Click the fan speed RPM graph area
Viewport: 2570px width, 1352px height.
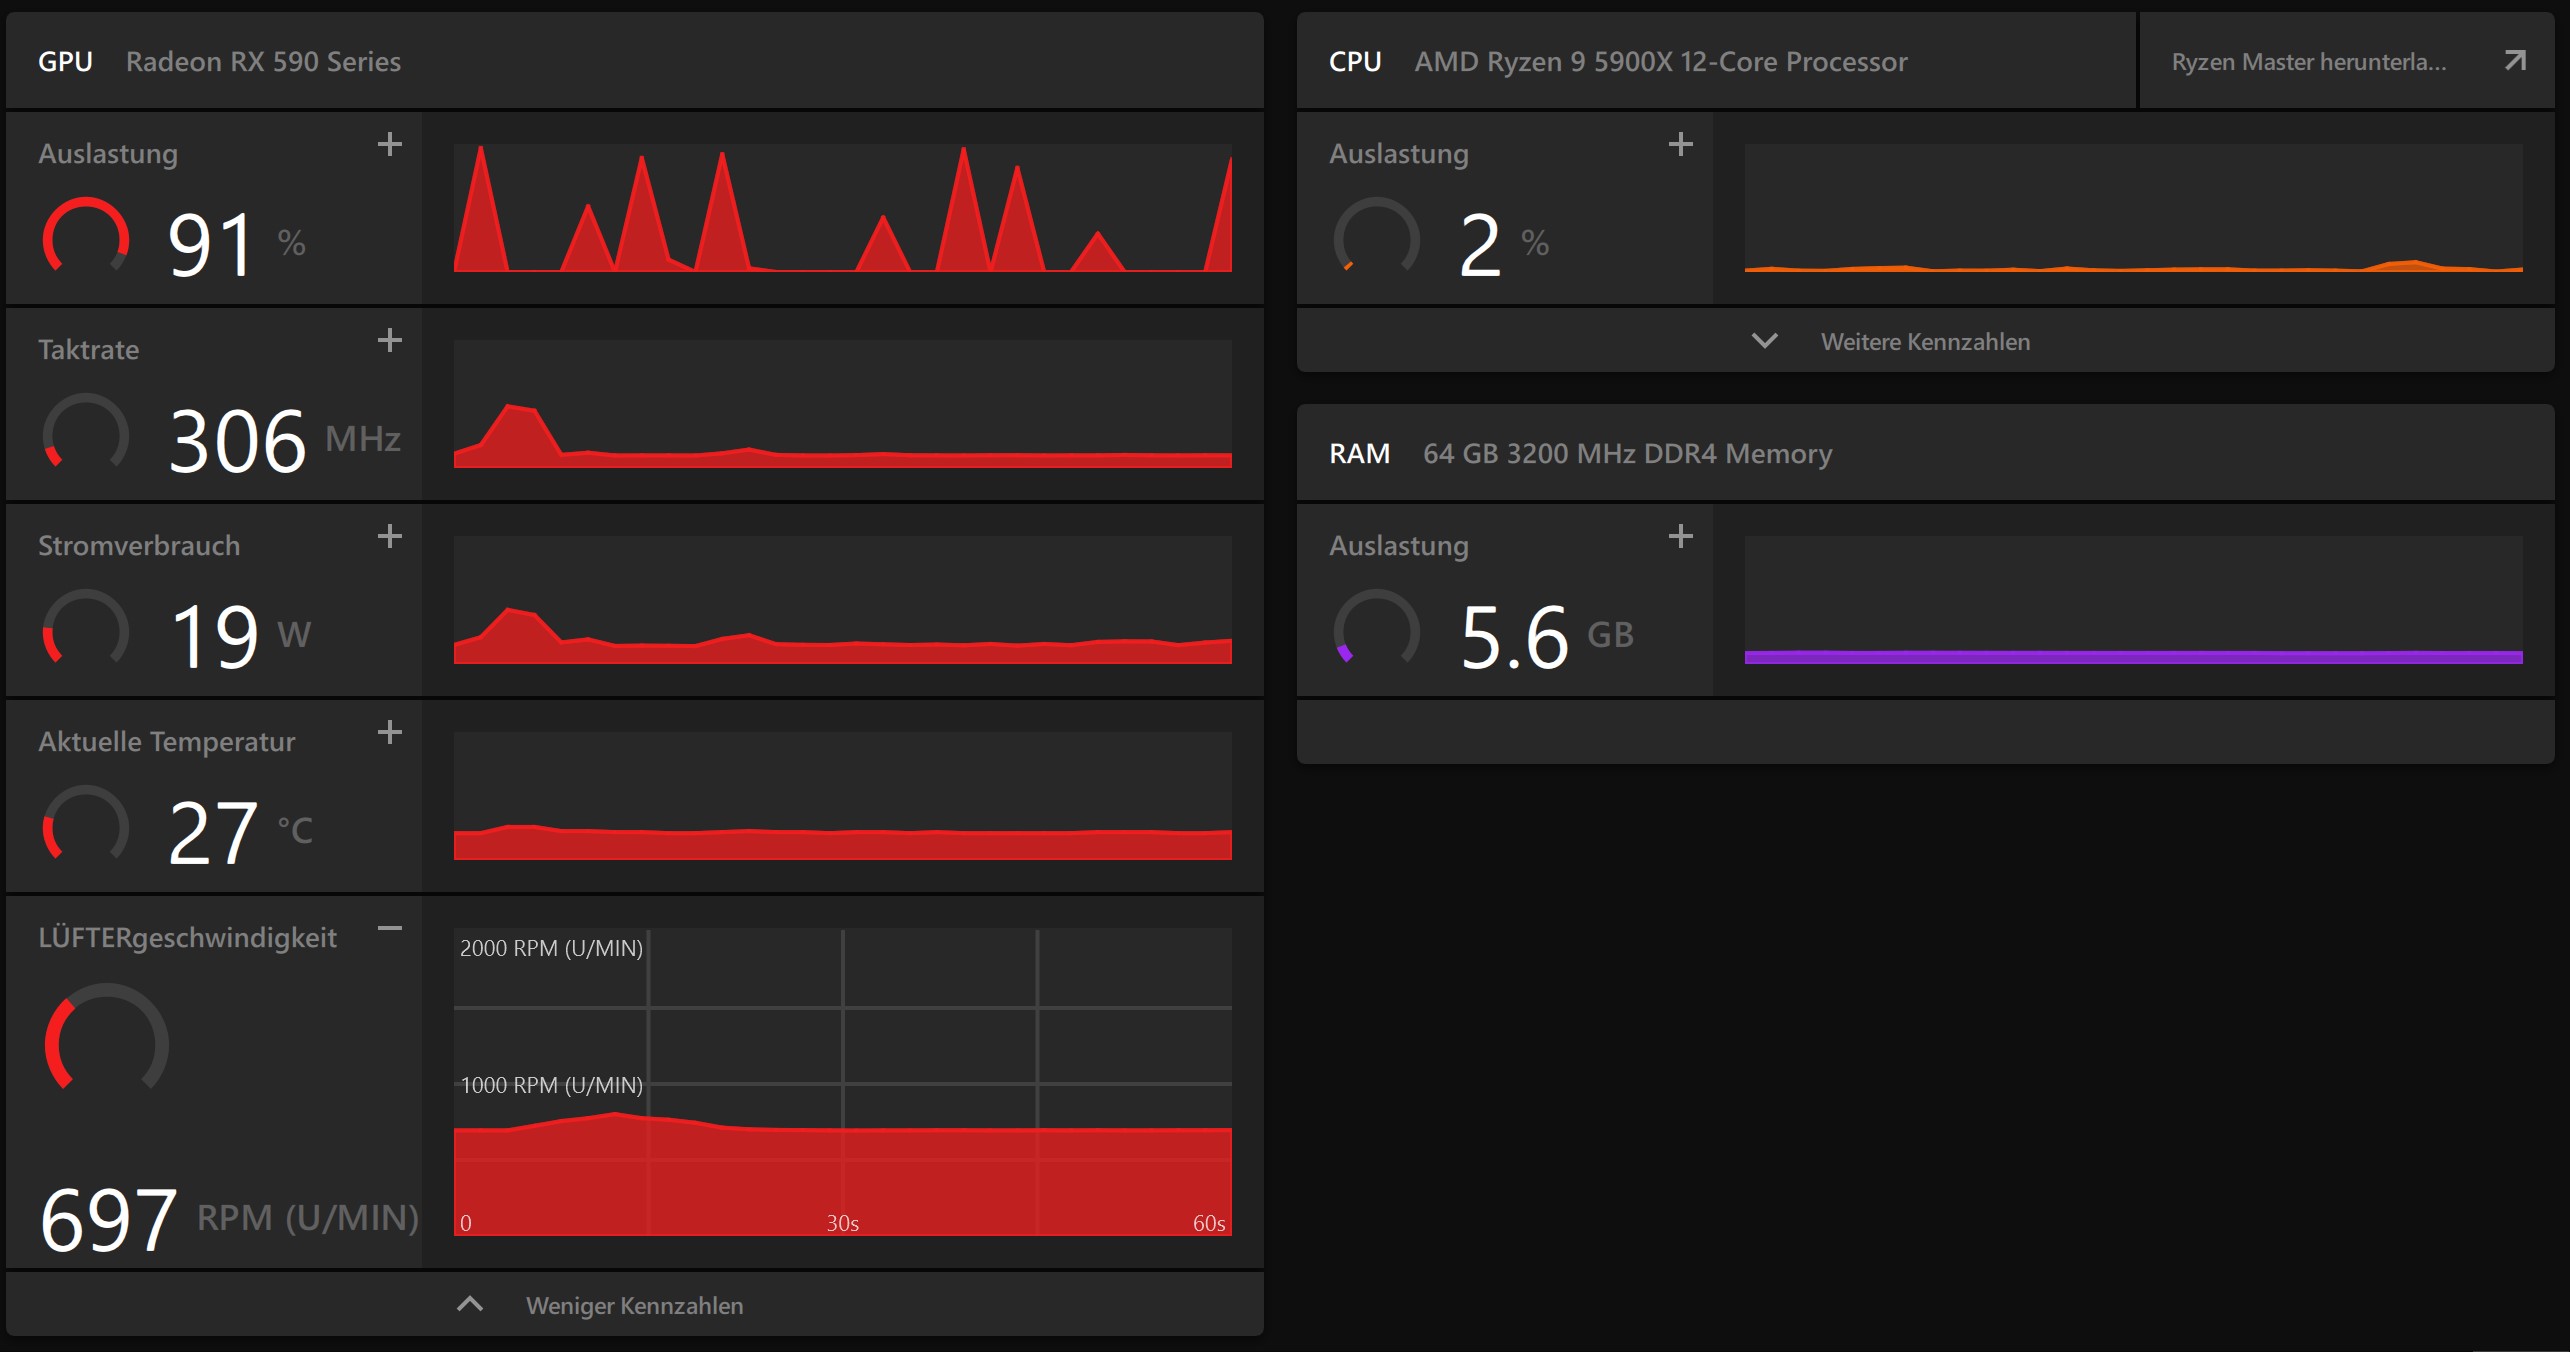pyautogui.click(x=842, y=1082)
